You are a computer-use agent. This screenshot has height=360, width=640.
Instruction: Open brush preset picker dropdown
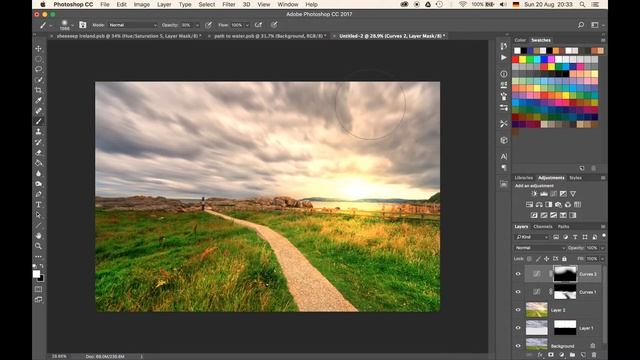point(72,25)
